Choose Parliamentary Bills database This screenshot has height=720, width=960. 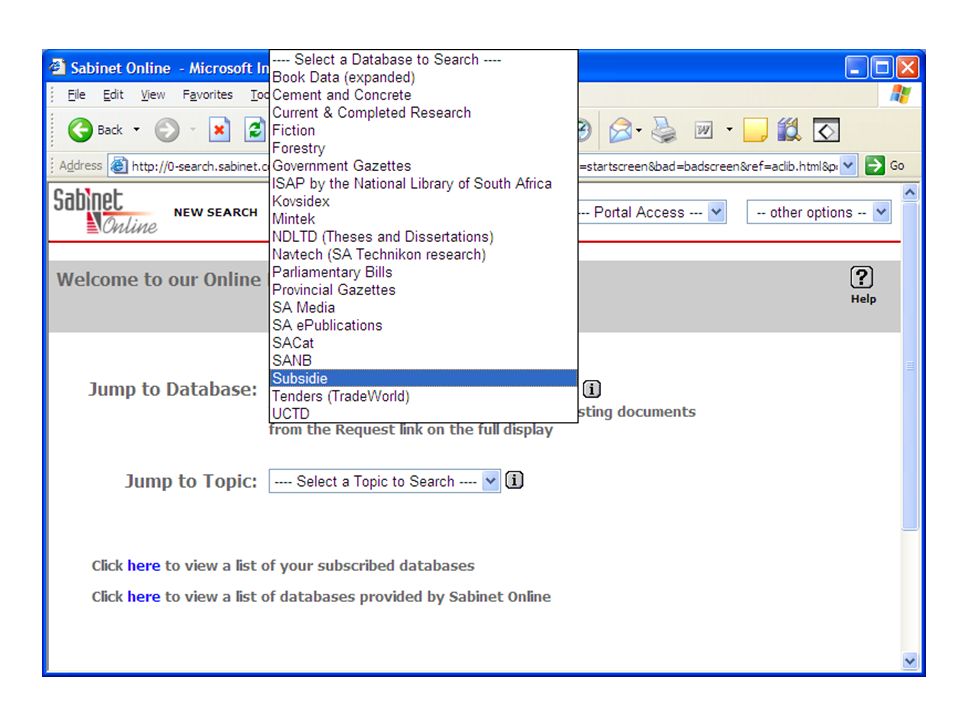click(423, 272)
